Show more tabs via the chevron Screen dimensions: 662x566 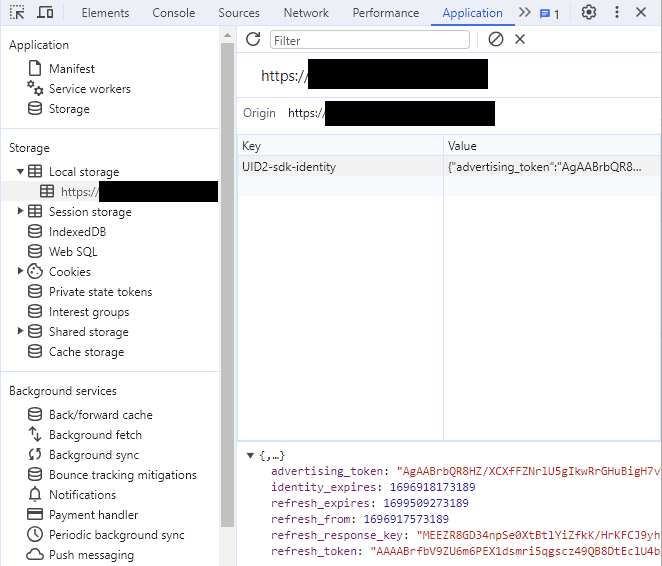coord(524,13)
